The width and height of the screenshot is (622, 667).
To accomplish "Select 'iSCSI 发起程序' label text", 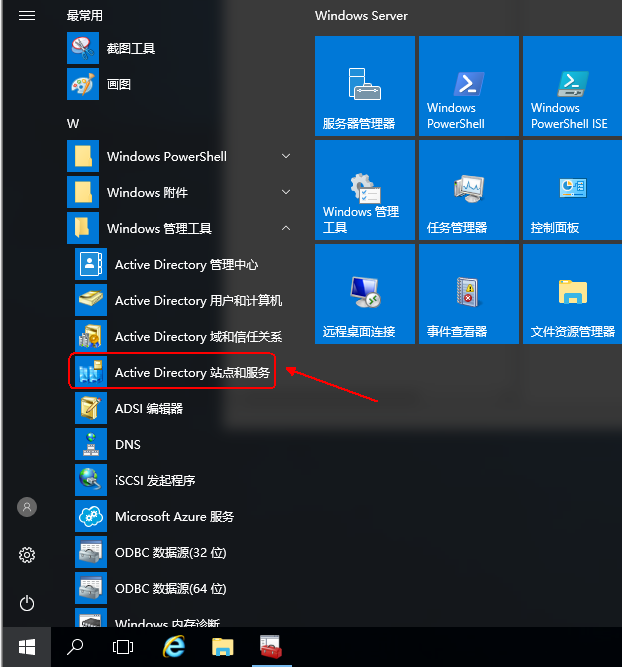I will coord(155,481).
